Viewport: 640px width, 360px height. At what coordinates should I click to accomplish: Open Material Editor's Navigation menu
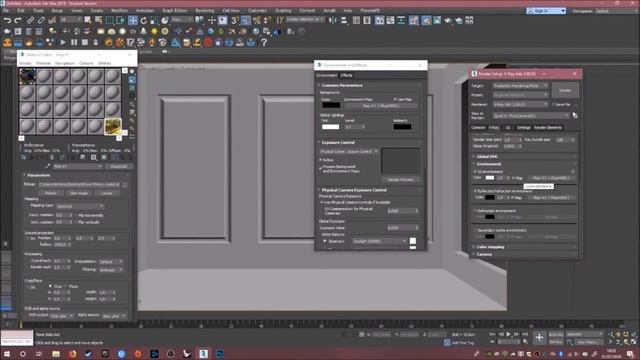click(x=64, y=63)
